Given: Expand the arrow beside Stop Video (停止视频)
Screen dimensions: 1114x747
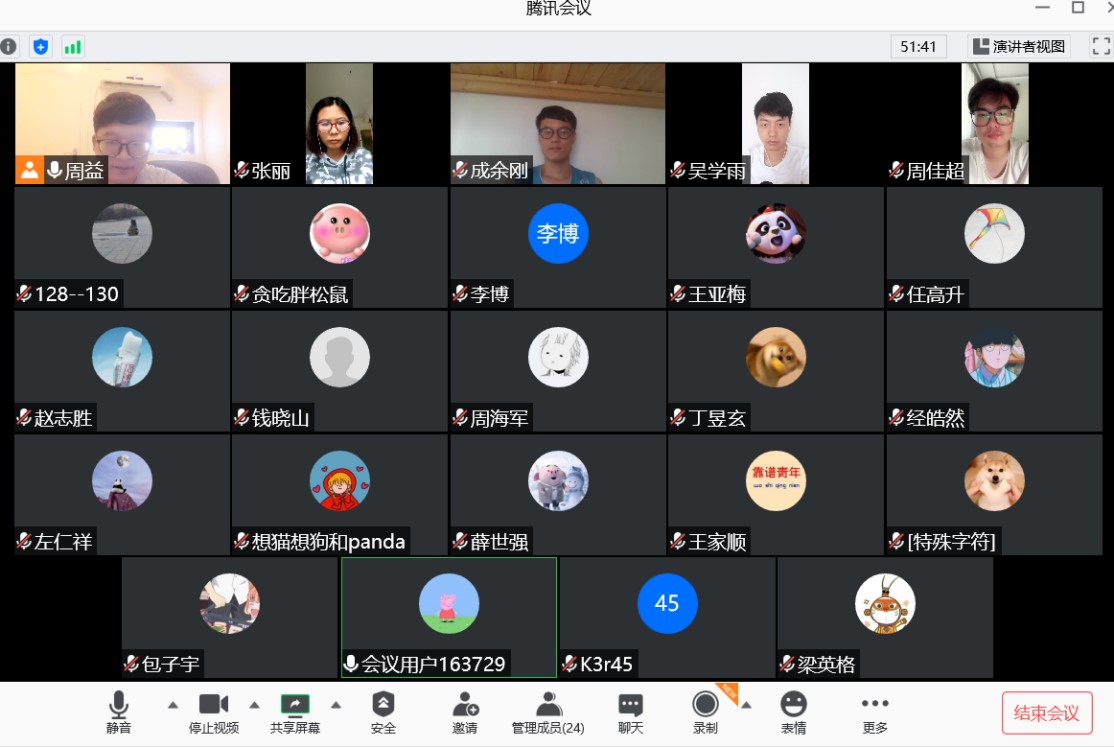Looking at the screenshot, I should tap(254, 704).
